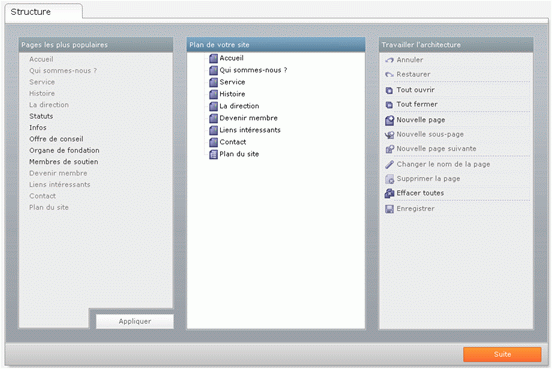Click the page icon beside Histoire in site plan
Screen dimensions: 552x369
(x=213, y=94)
